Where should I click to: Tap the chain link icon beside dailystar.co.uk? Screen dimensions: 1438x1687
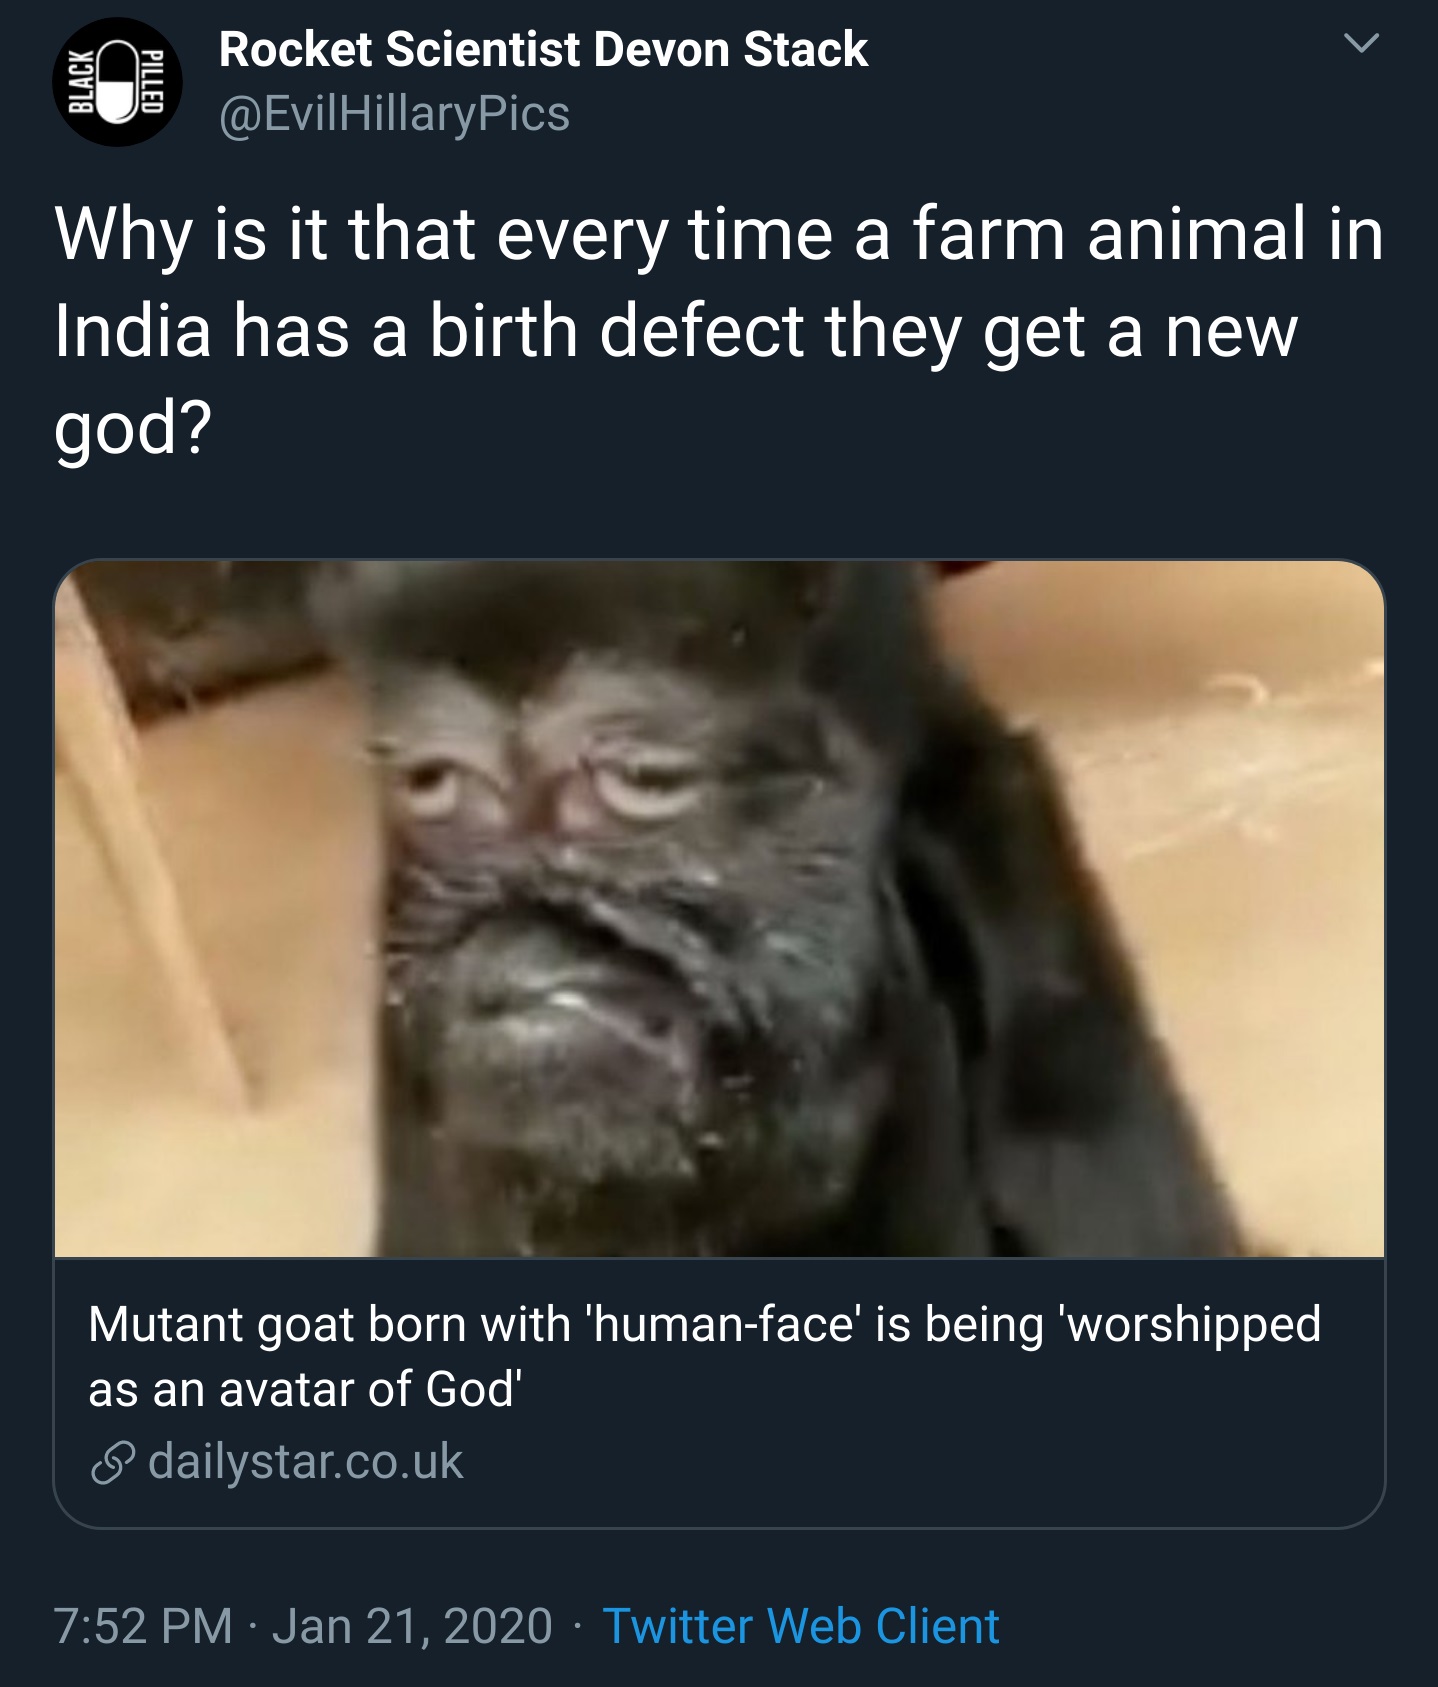click(112, 1463)
